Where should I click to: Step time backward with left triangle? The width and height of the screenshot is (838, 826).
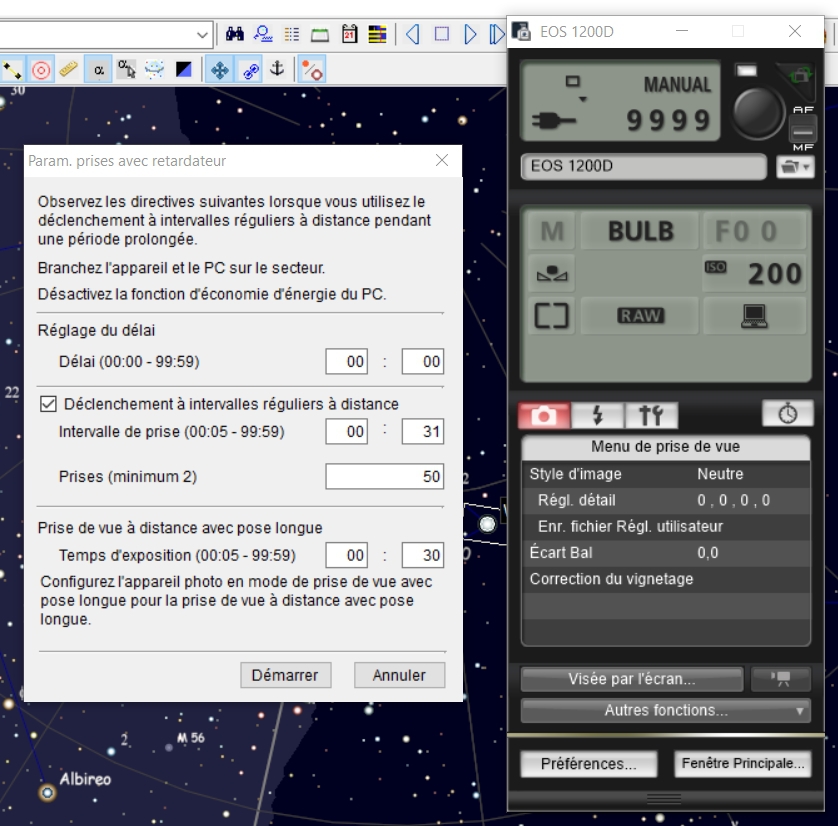413,34
